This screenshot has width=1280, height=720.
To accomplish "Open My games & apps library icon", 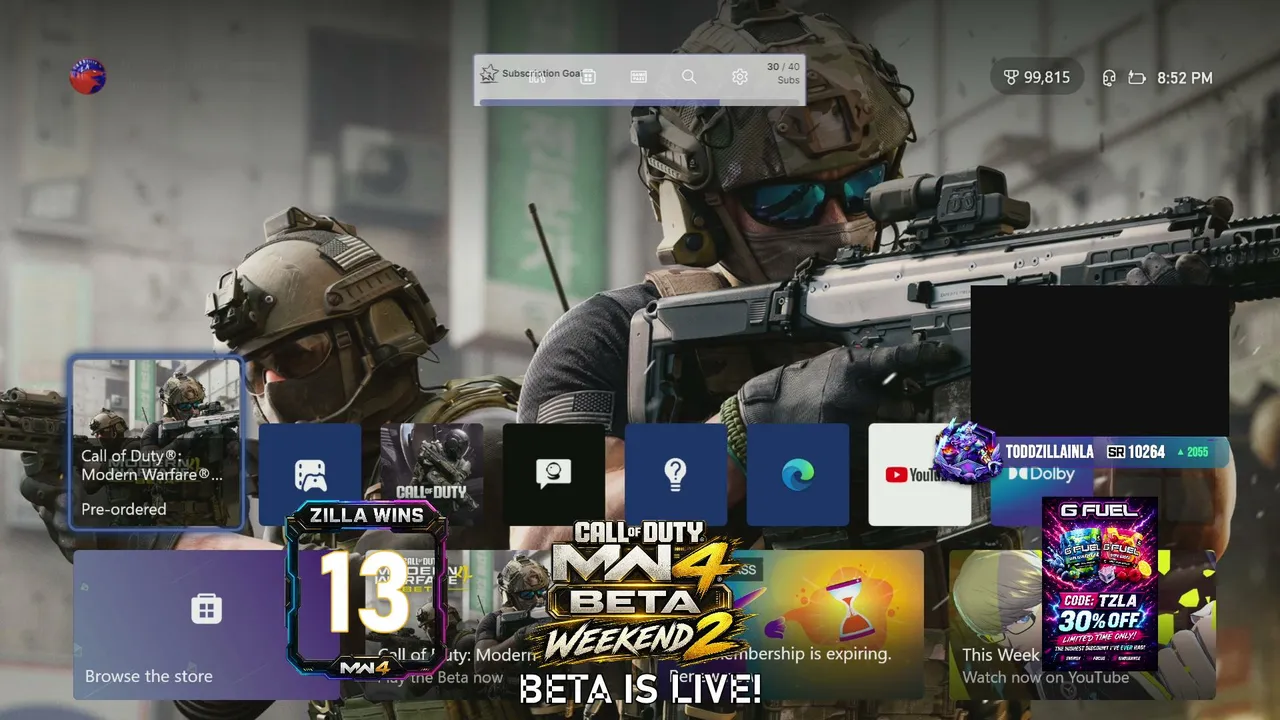I will (x=538, y=77).
